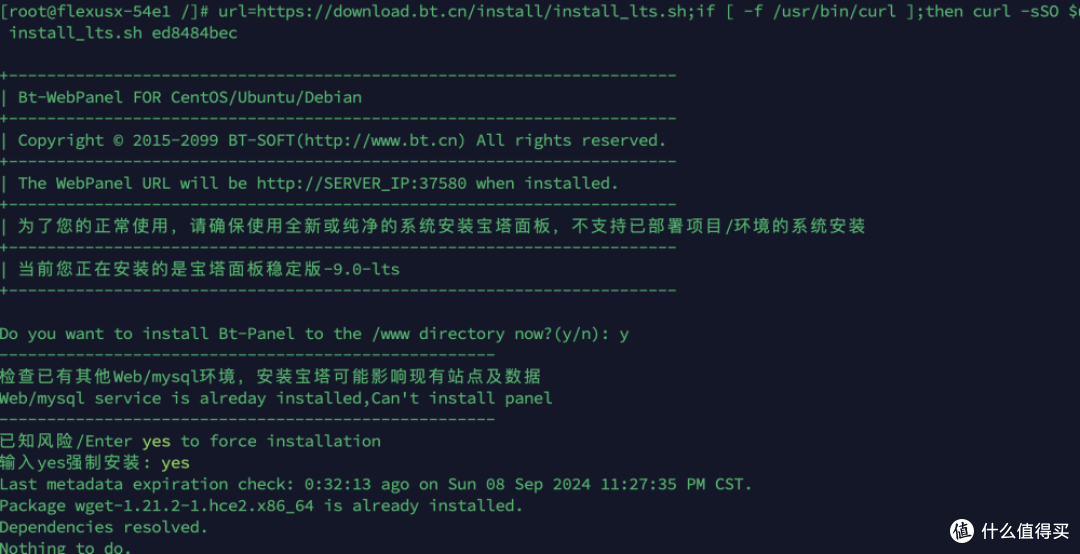Image resolution: width=1080 pixels, height=554 pixels.
Task: Click the "yes" typed after 输入yes强制安装
Action: coord(175,463)
